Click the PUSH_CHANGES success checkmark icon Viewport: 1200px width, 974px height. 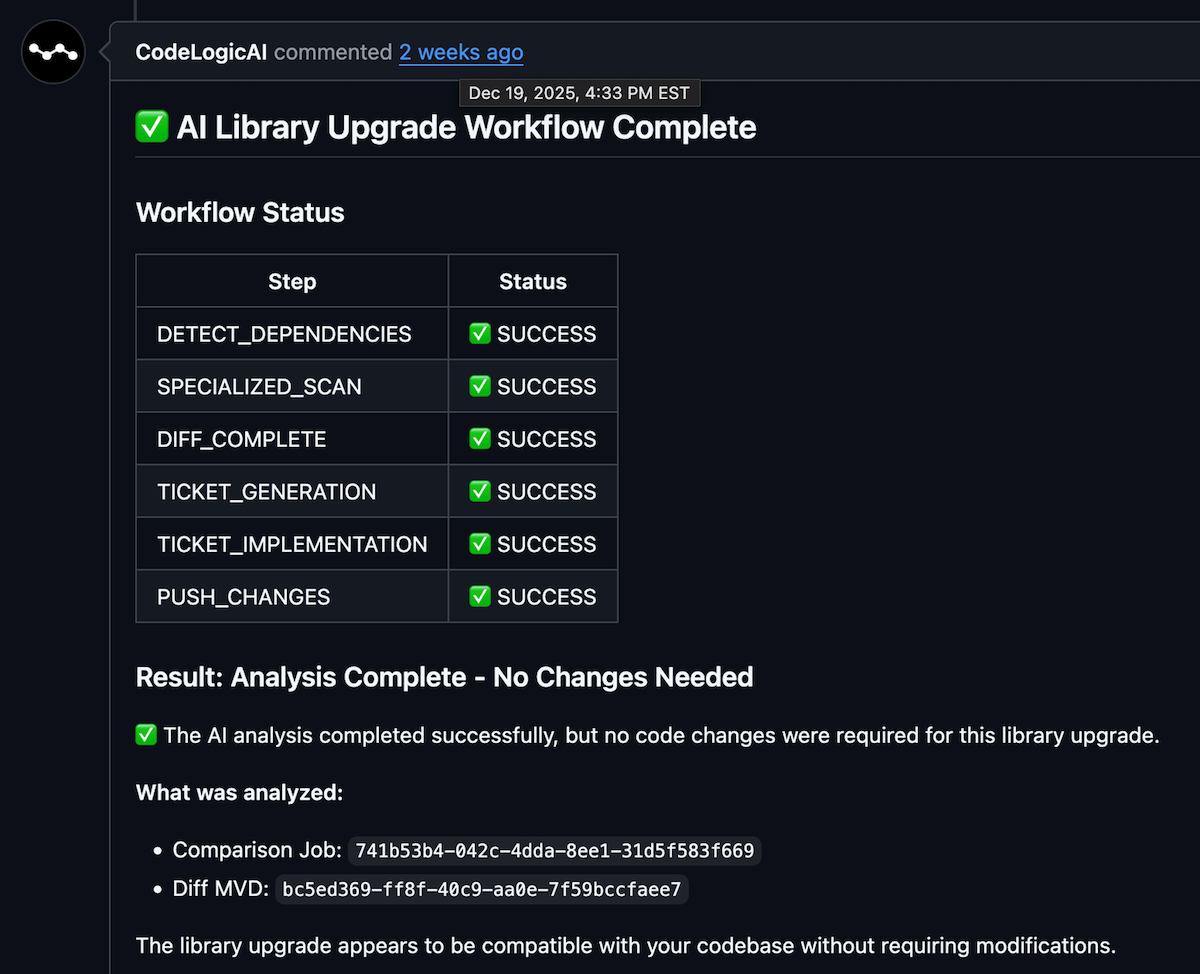(480, 597)
